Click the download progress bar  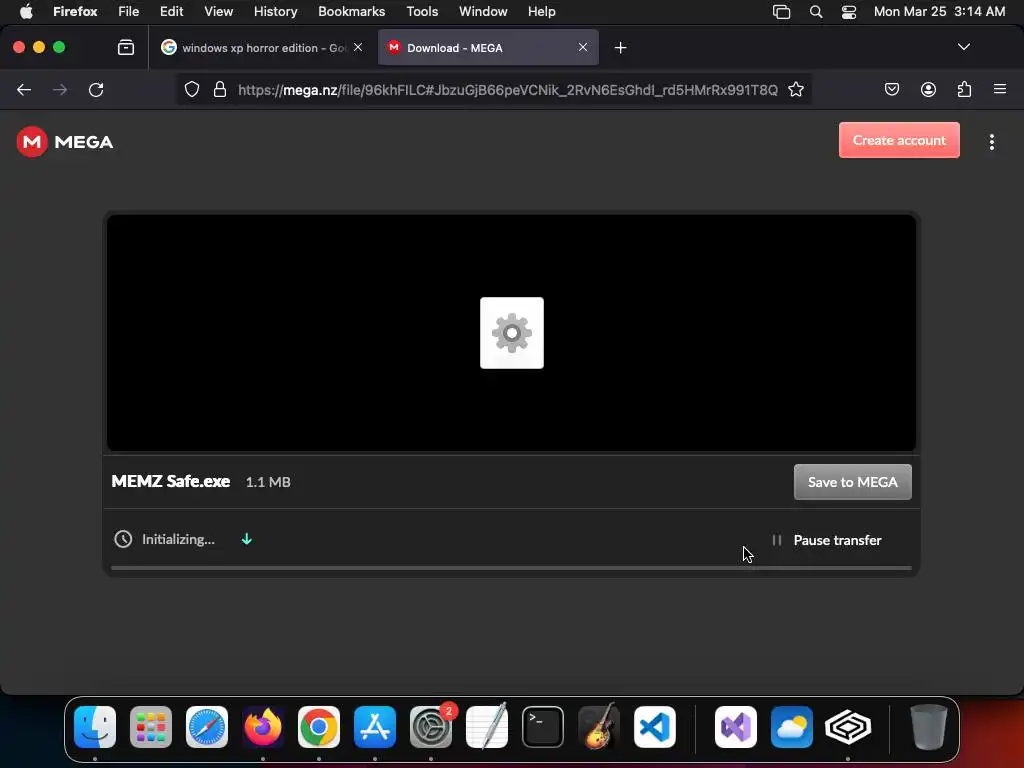511,568
